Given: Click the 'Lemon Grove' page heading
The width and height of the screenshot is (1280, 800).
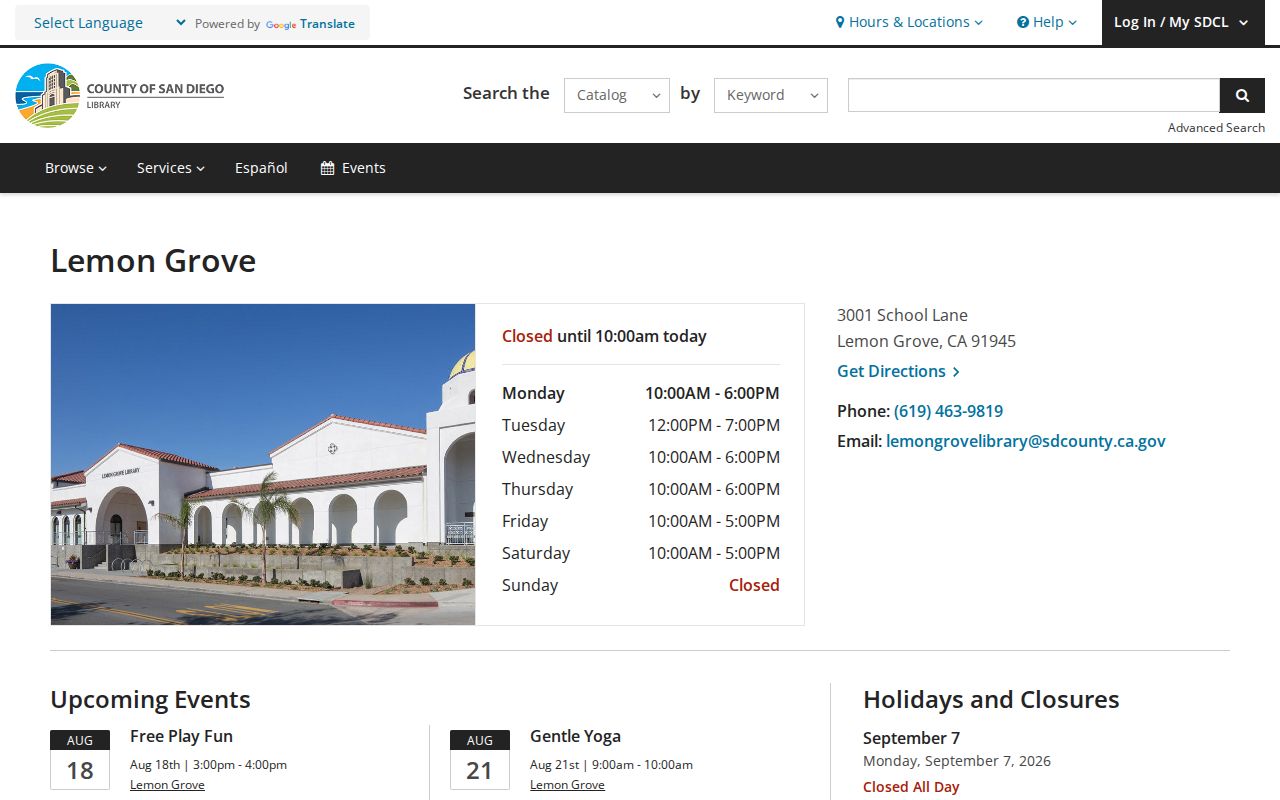Looking at the screenshot, I should [x=153, y=261].
